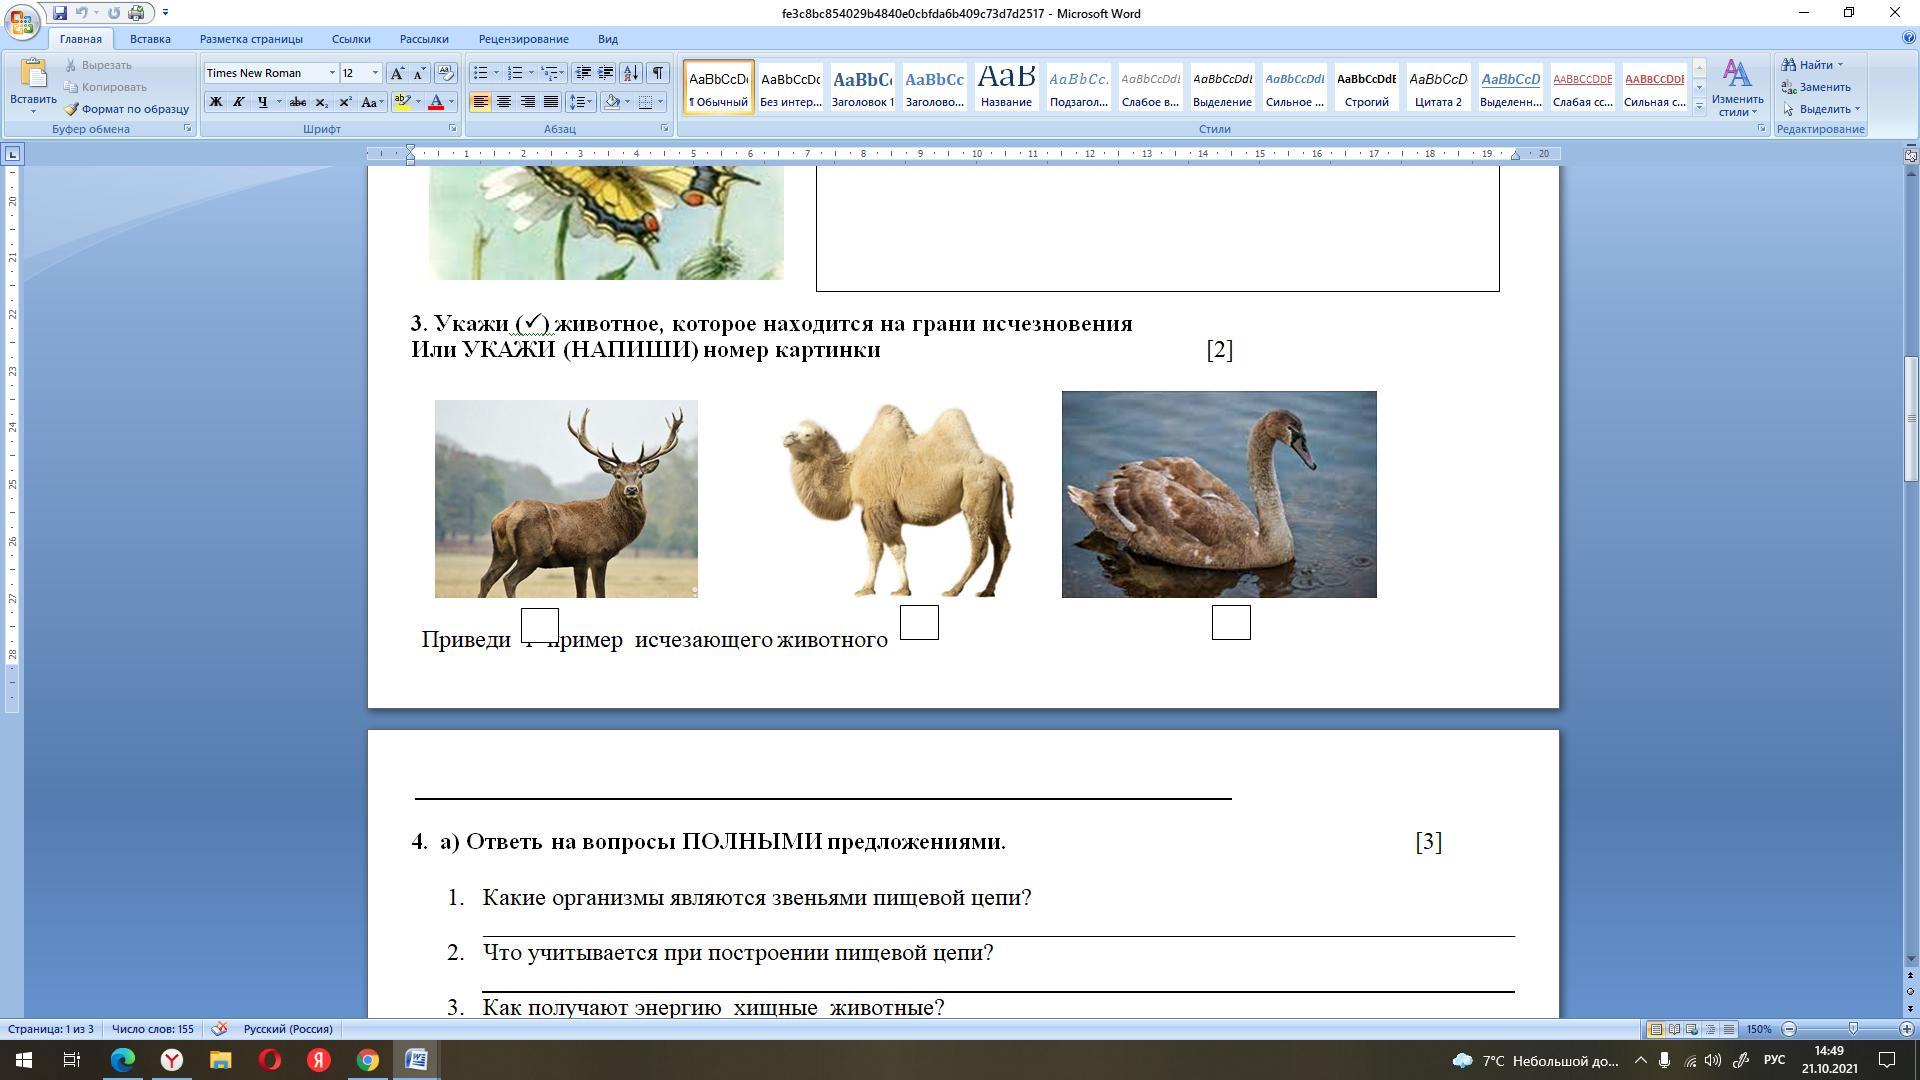Increase font size with grow-font icon
This screenshot has height=1080, width=1920.
(397, 73)
